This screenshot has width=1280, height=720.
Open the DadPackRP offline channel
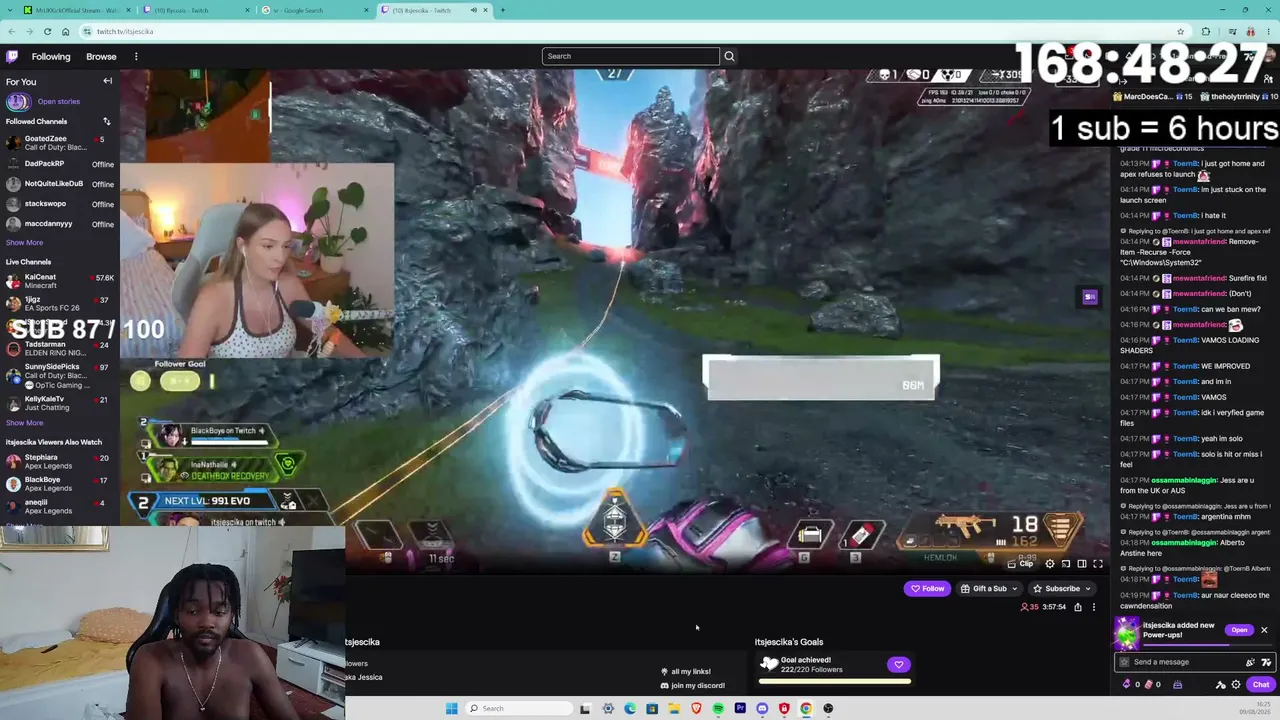click(x=60, y=164)
